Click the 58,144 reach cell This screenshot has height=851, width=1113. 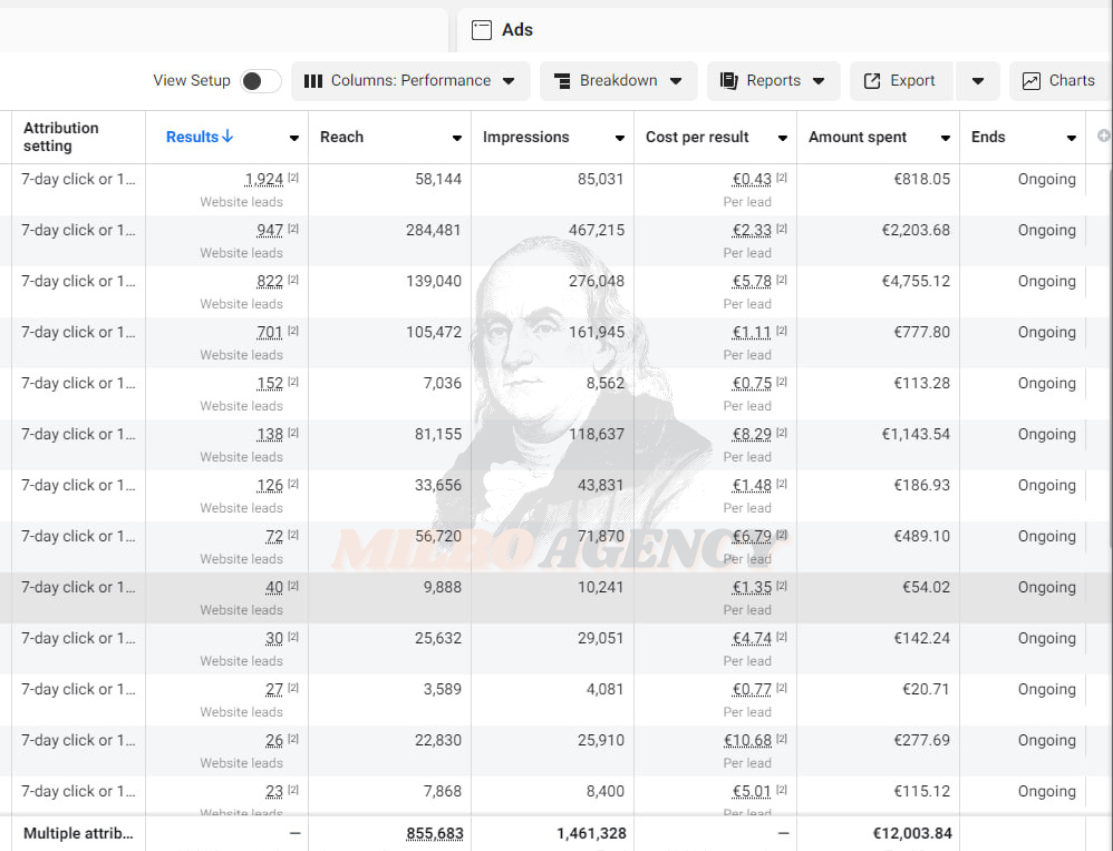pyautogui.click(x=438, y=179)
